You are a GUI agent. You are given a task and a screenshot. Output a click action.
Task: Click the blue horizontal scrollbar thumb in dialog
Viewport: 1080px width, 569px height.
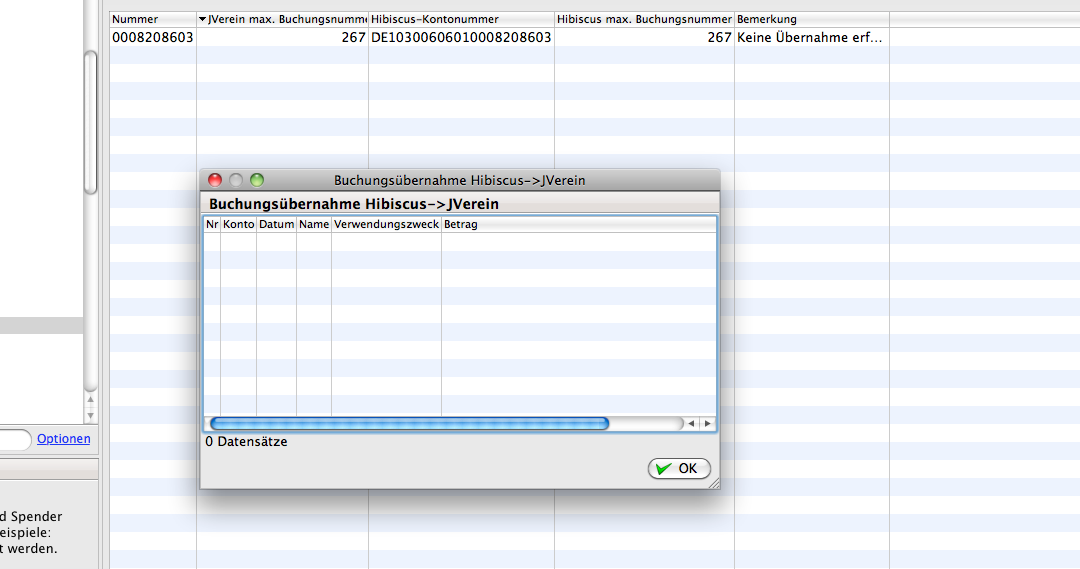409,424
